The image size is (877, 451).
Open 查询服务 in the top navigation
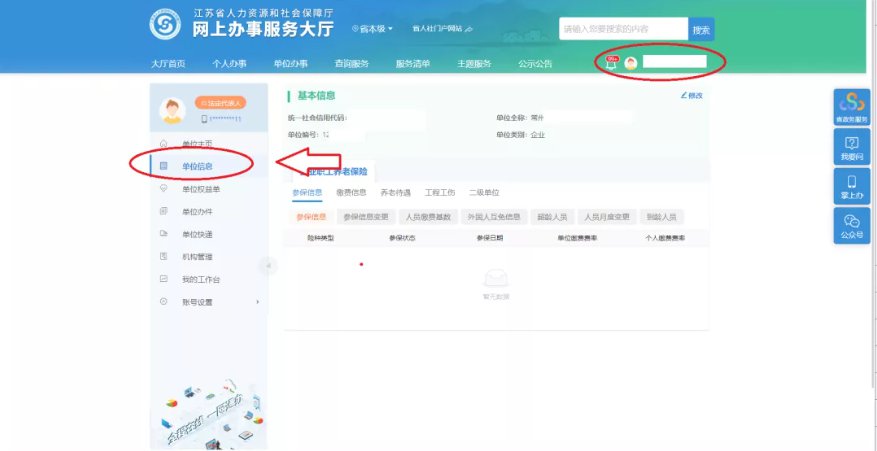point(352,64)
